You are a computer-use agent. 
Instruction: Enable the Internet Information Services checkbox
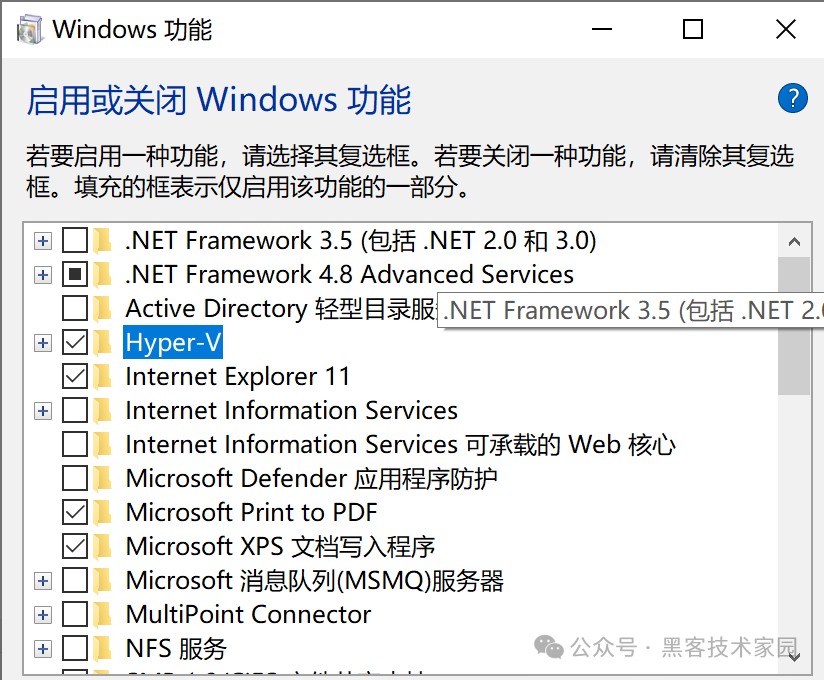pos(75,410)
